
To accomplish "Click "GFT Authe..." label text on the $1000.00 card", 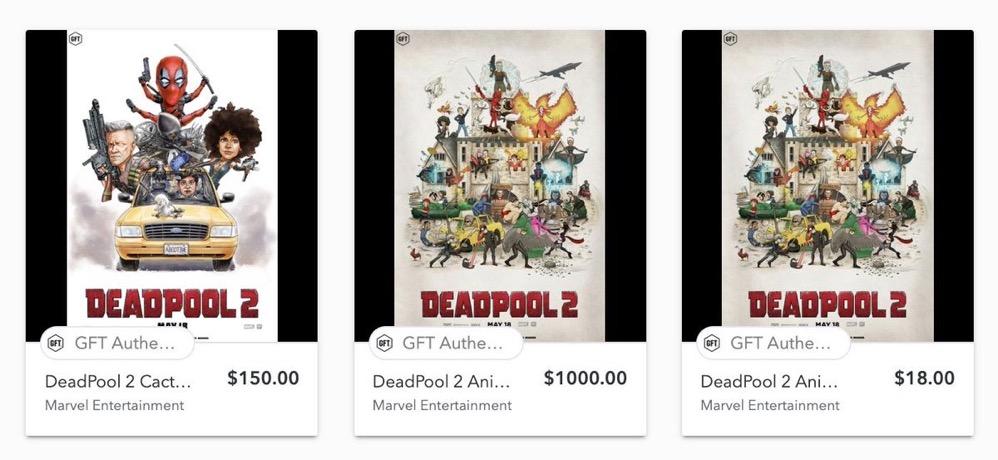I will (454, 343).
